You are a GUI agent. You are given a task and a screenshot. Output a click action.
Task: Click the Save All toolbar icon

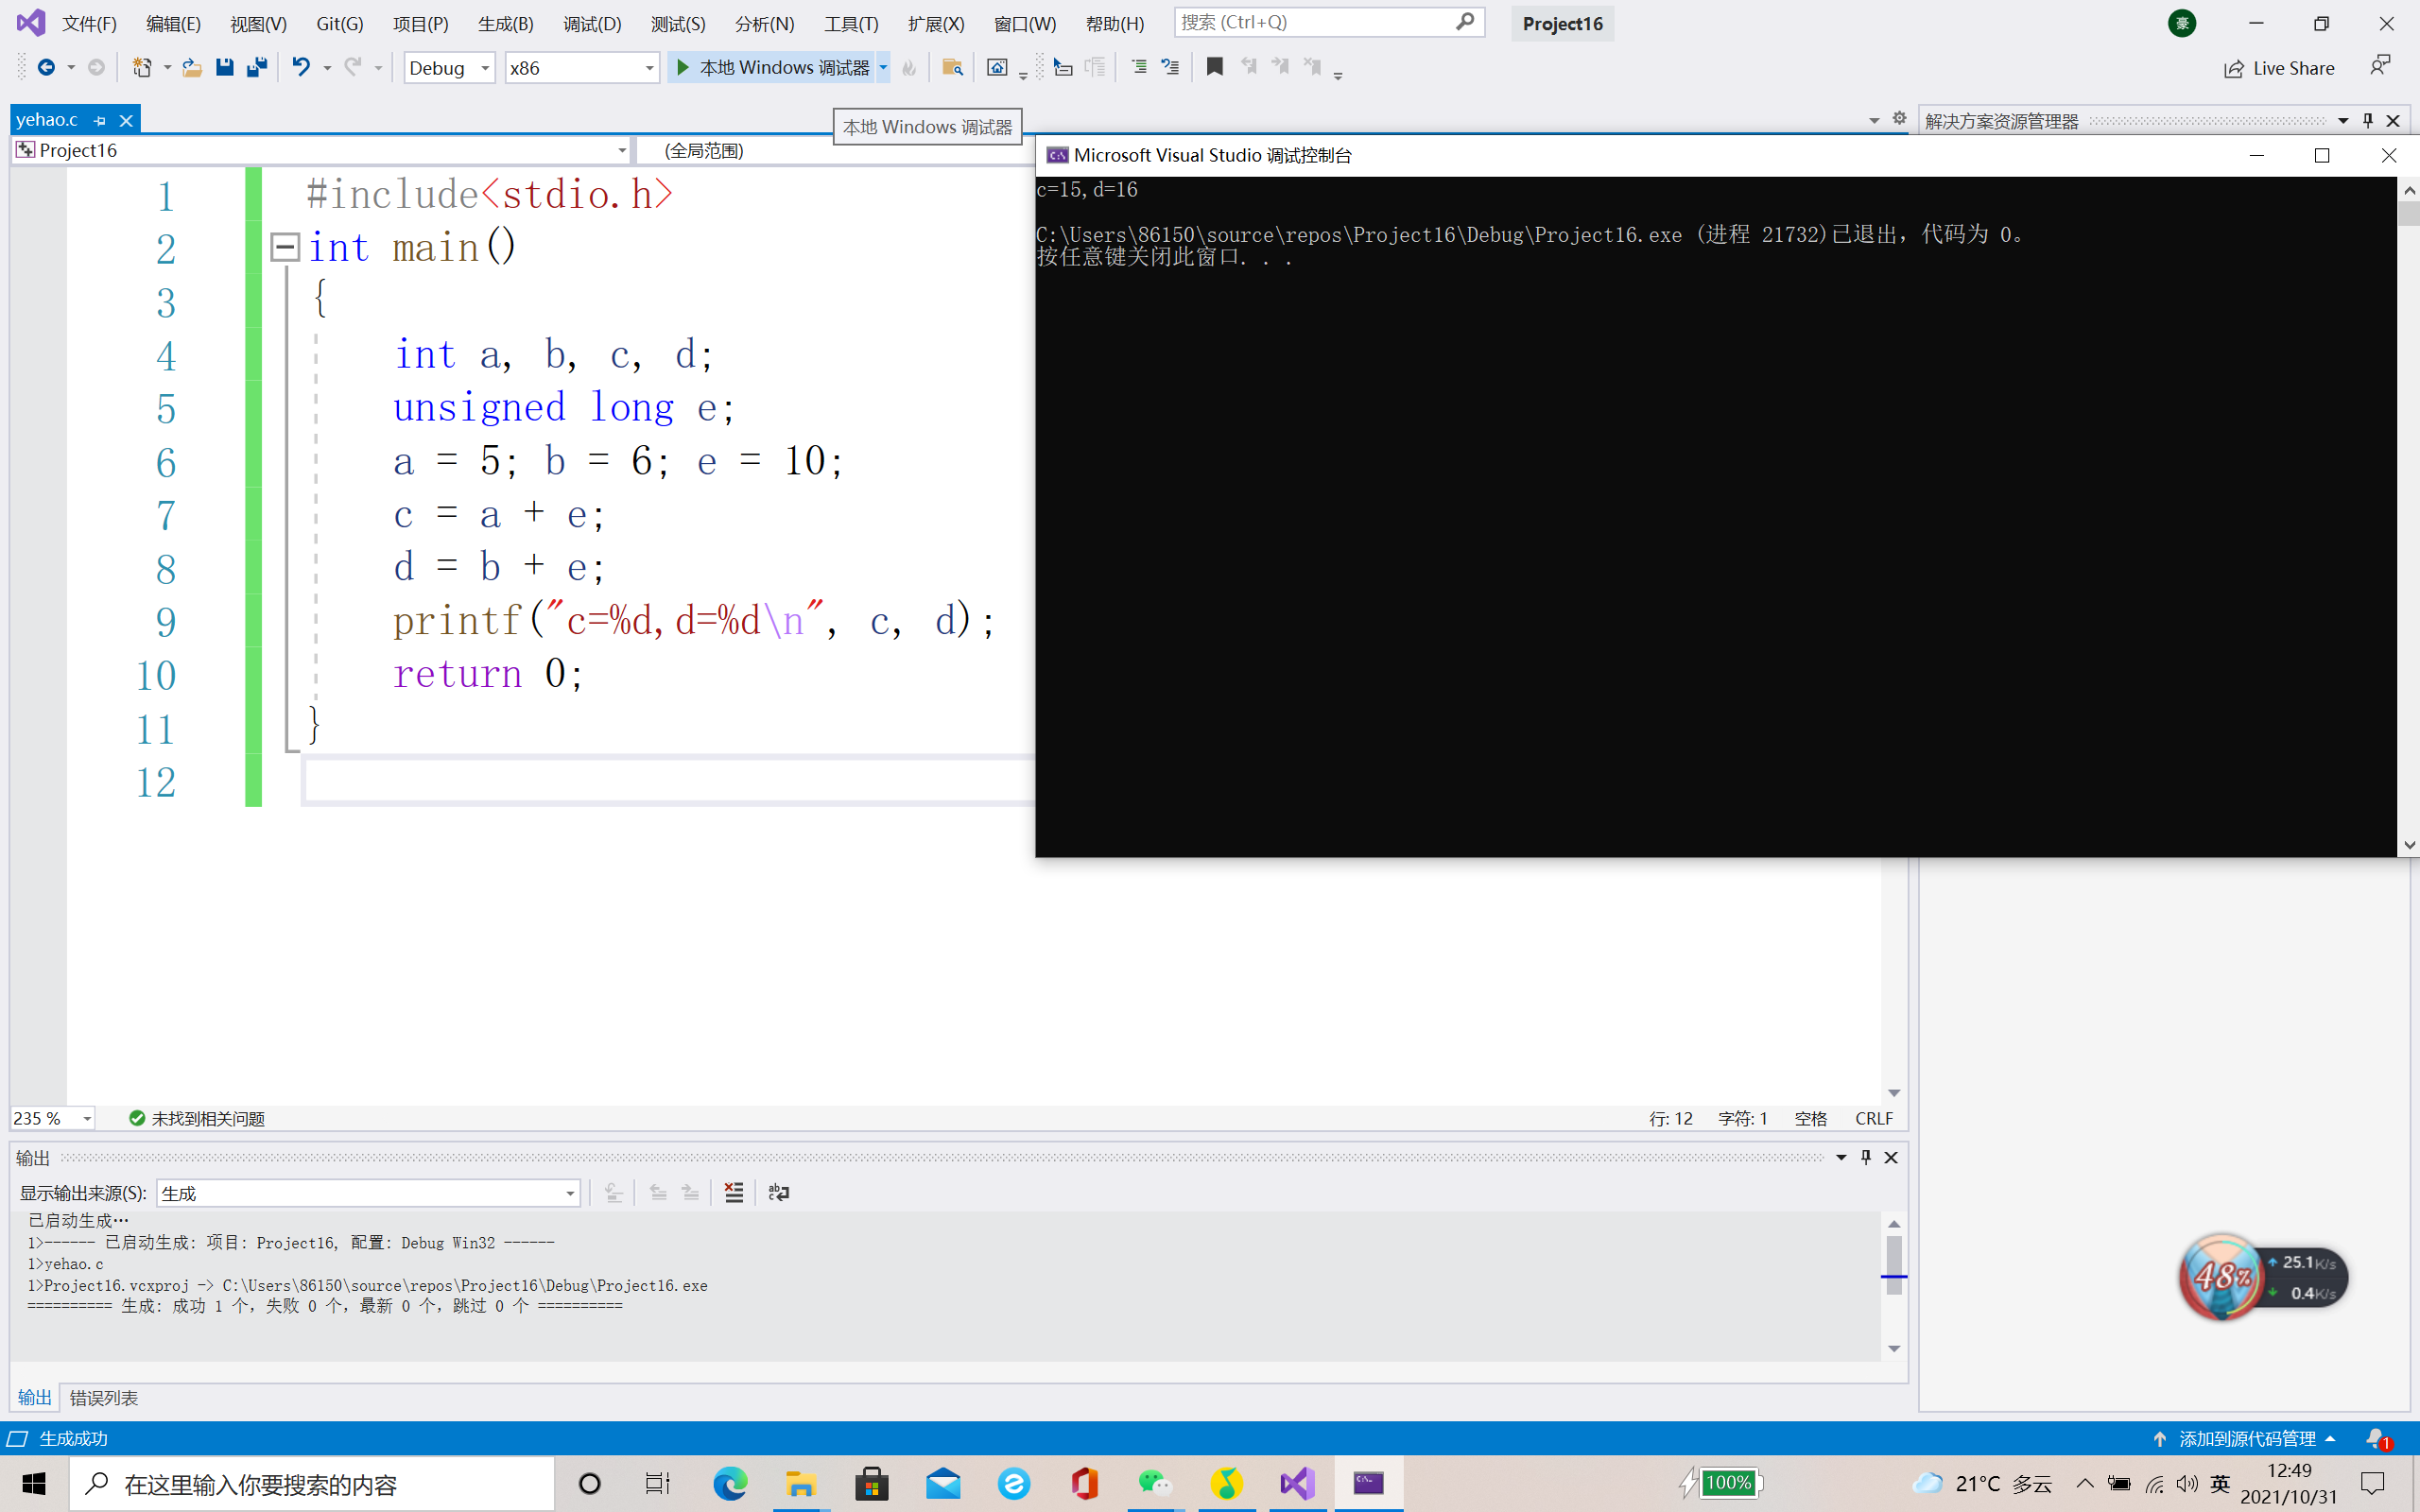tap(257, 67)
